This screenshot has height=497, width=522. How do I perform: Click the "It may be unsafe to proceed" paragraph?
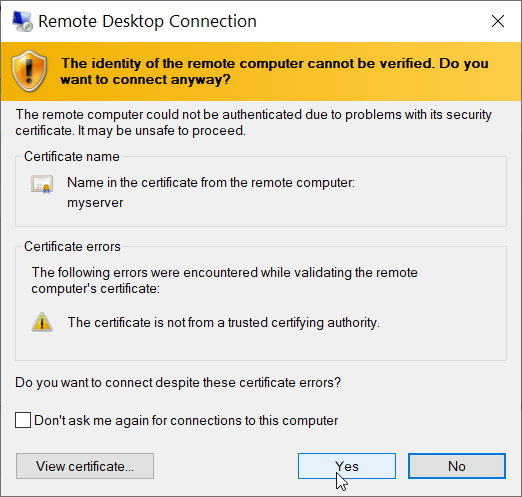tap(253, 122)
